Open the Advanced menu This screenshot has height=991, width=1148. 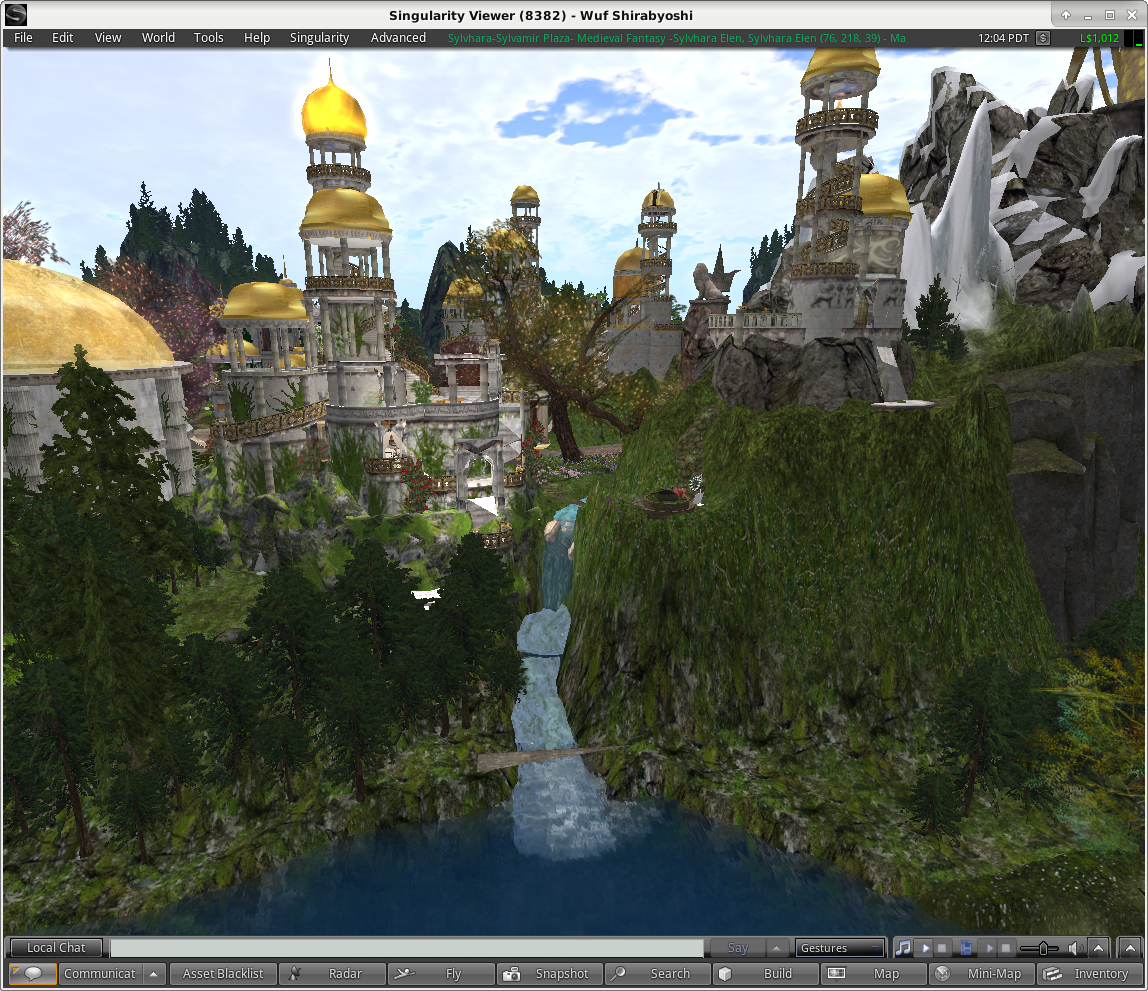tap(398, 37)
